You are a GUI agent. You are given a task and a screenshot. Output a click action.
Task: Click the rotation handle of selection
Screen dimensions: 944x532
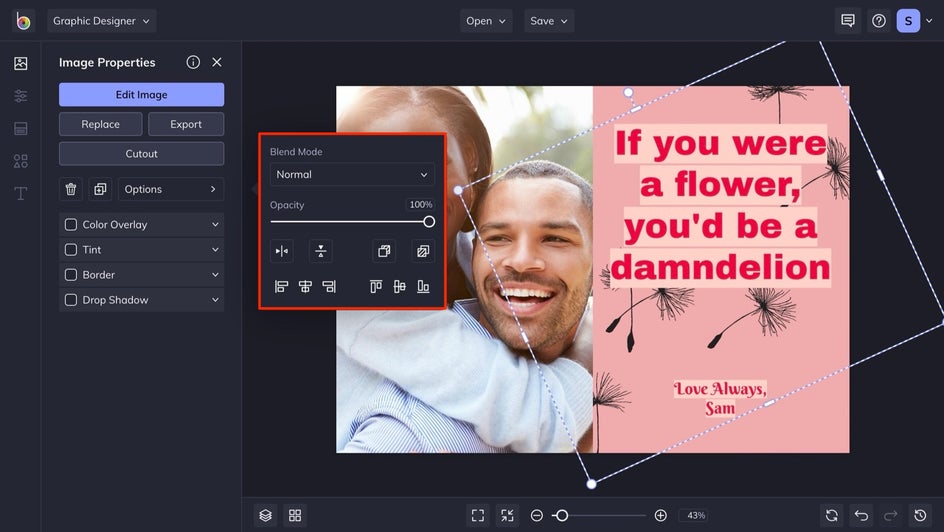coord(628,93)
